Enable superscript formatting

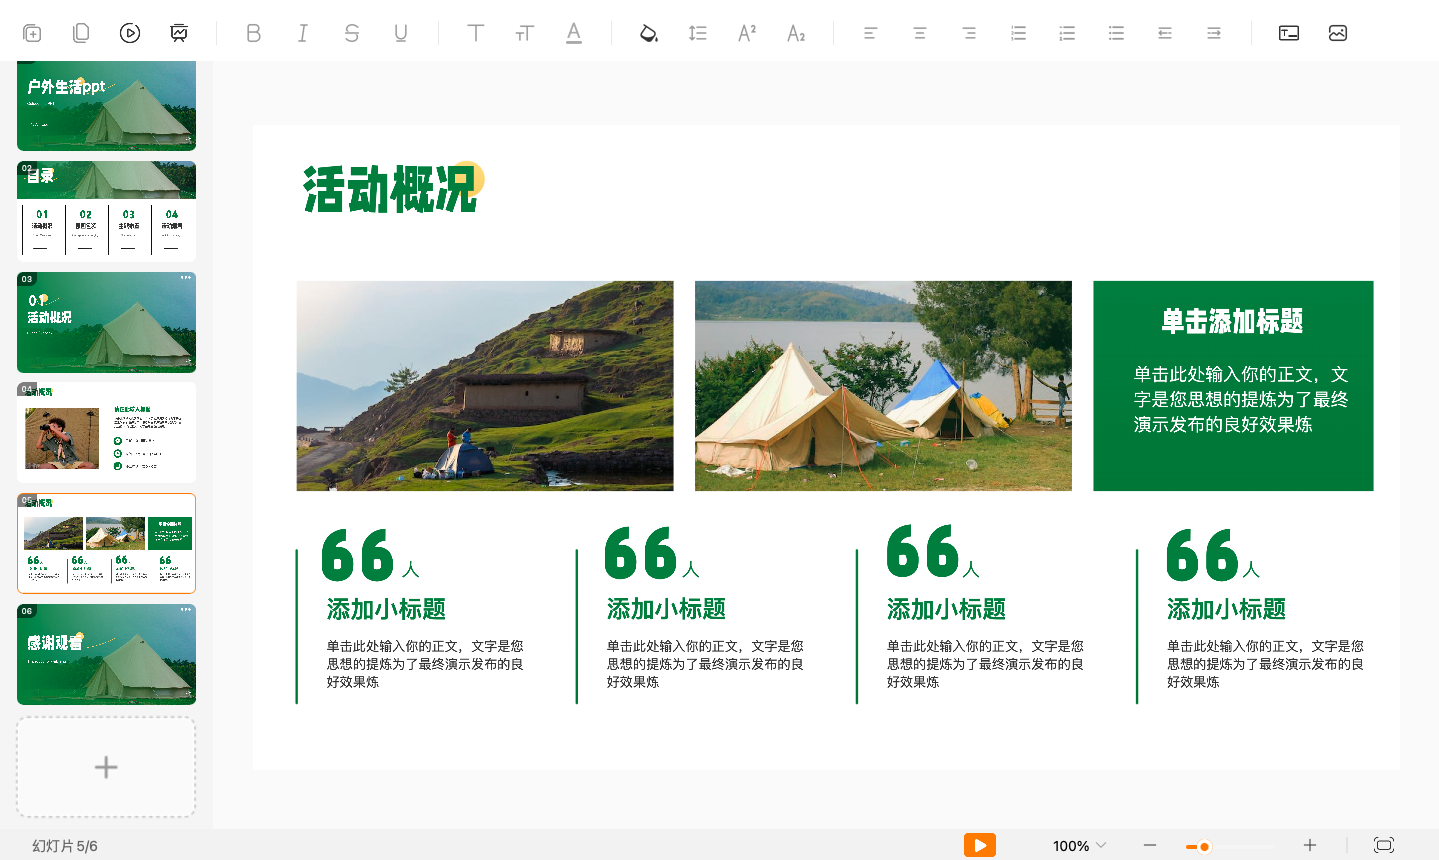pos(746,32)
